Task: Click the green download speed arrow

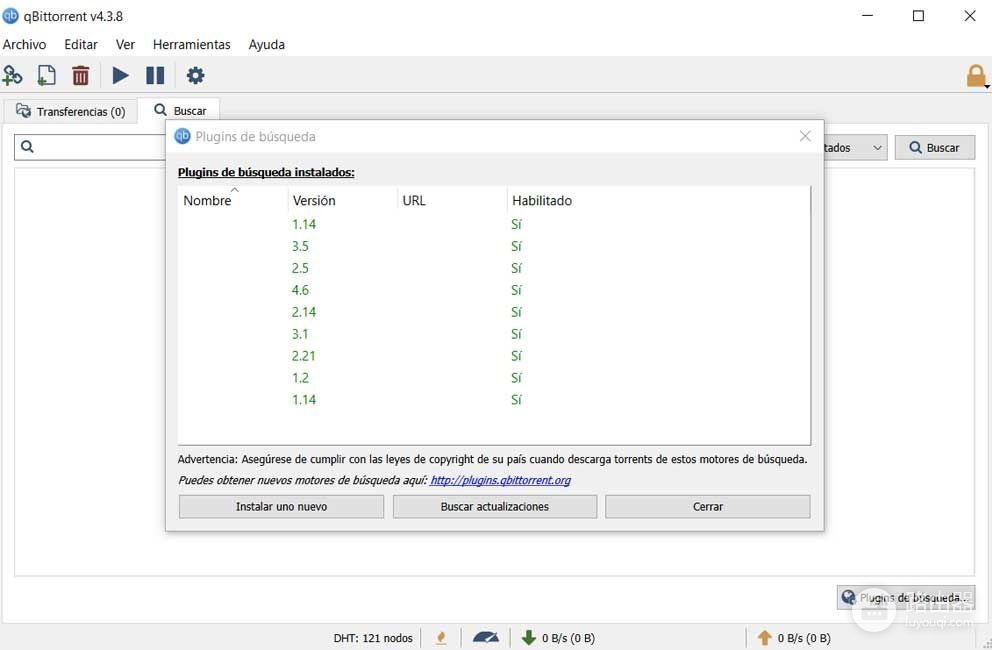Action: pyautogui.click(x=528, y=637)
